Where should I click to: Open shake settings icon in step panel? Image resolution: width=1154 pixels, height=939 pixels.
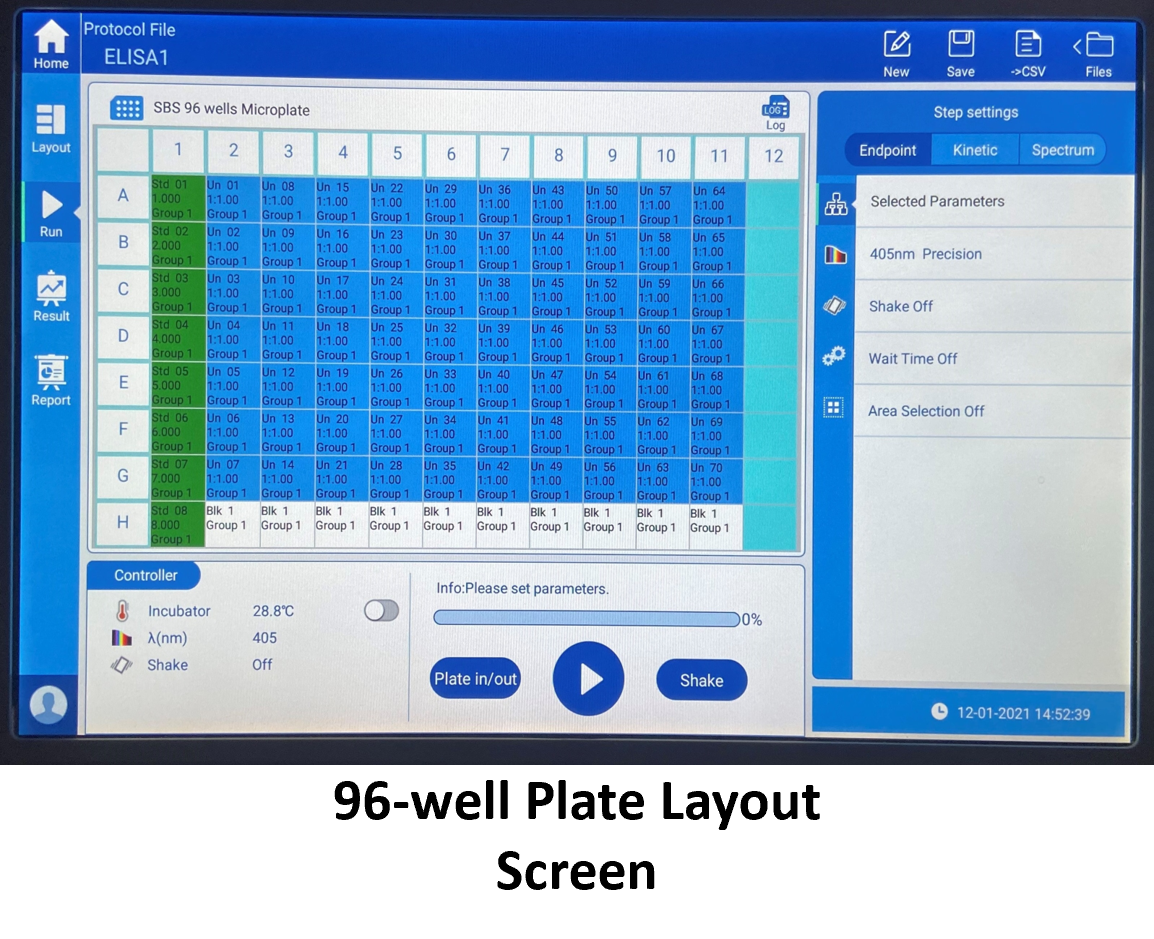pyautogui.click(x=835, y=305)
